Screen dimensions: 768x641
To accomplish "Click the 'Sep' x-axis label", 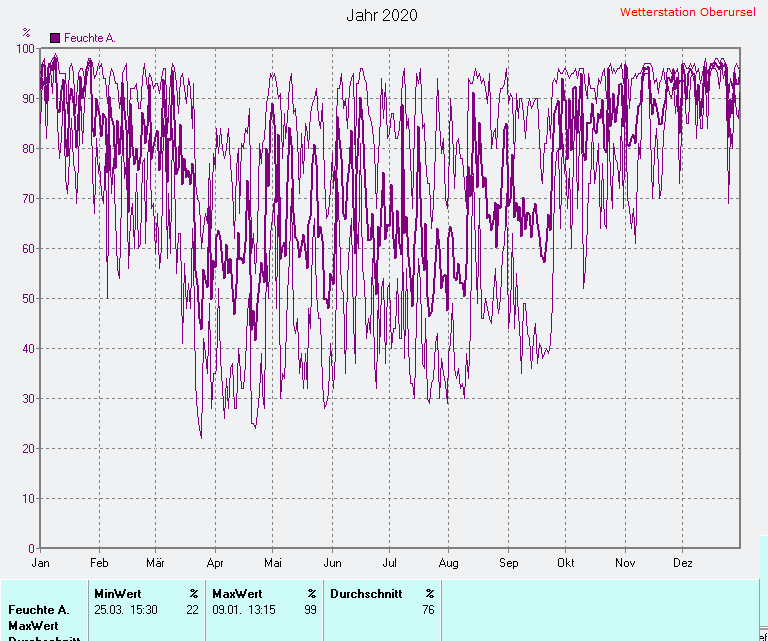I will (x=508, y=563).
